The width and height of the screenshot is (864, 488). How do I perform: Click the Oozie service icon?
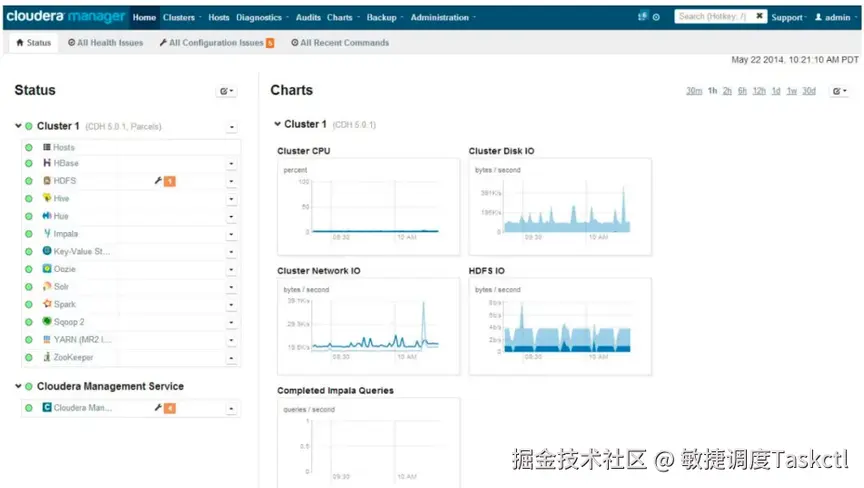coord(47,269)
